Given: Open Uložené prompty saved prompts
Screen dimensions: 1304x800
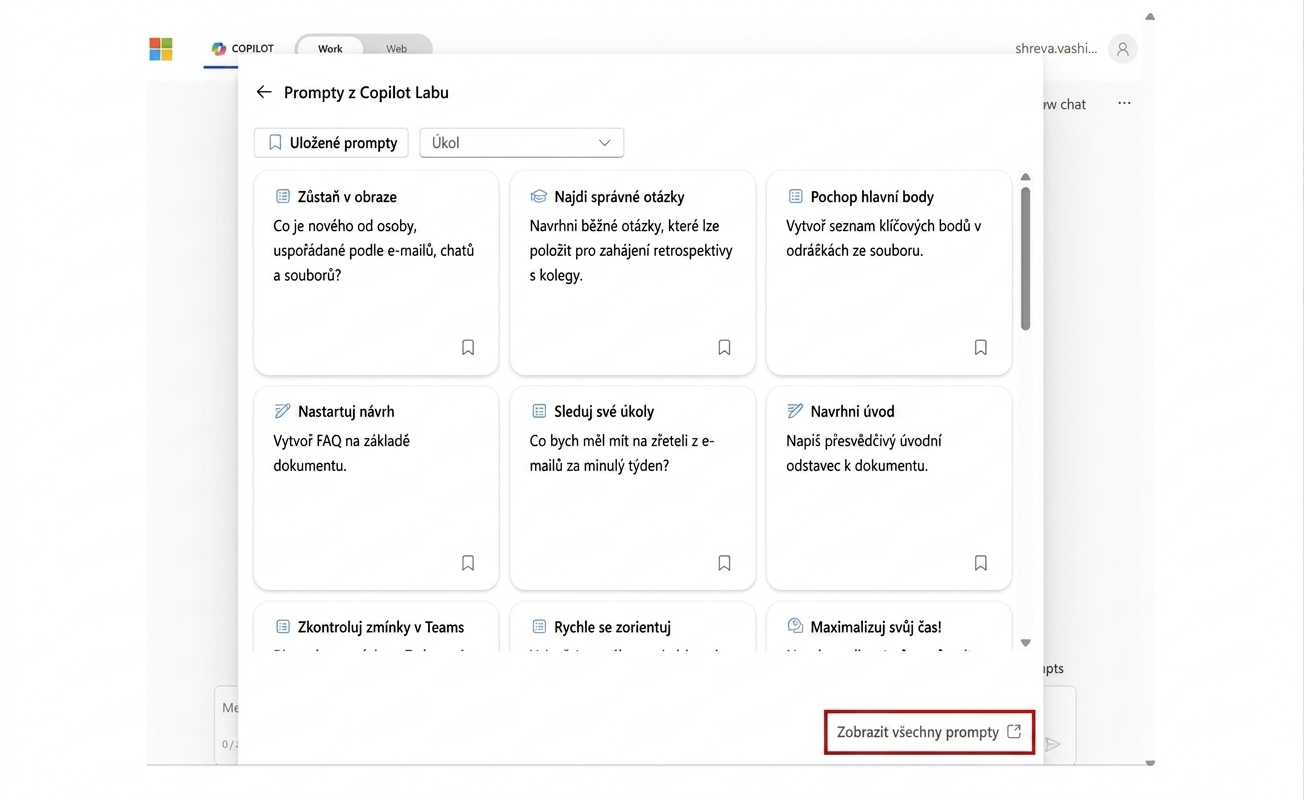Looking at the screenshot, I should 332,143.
